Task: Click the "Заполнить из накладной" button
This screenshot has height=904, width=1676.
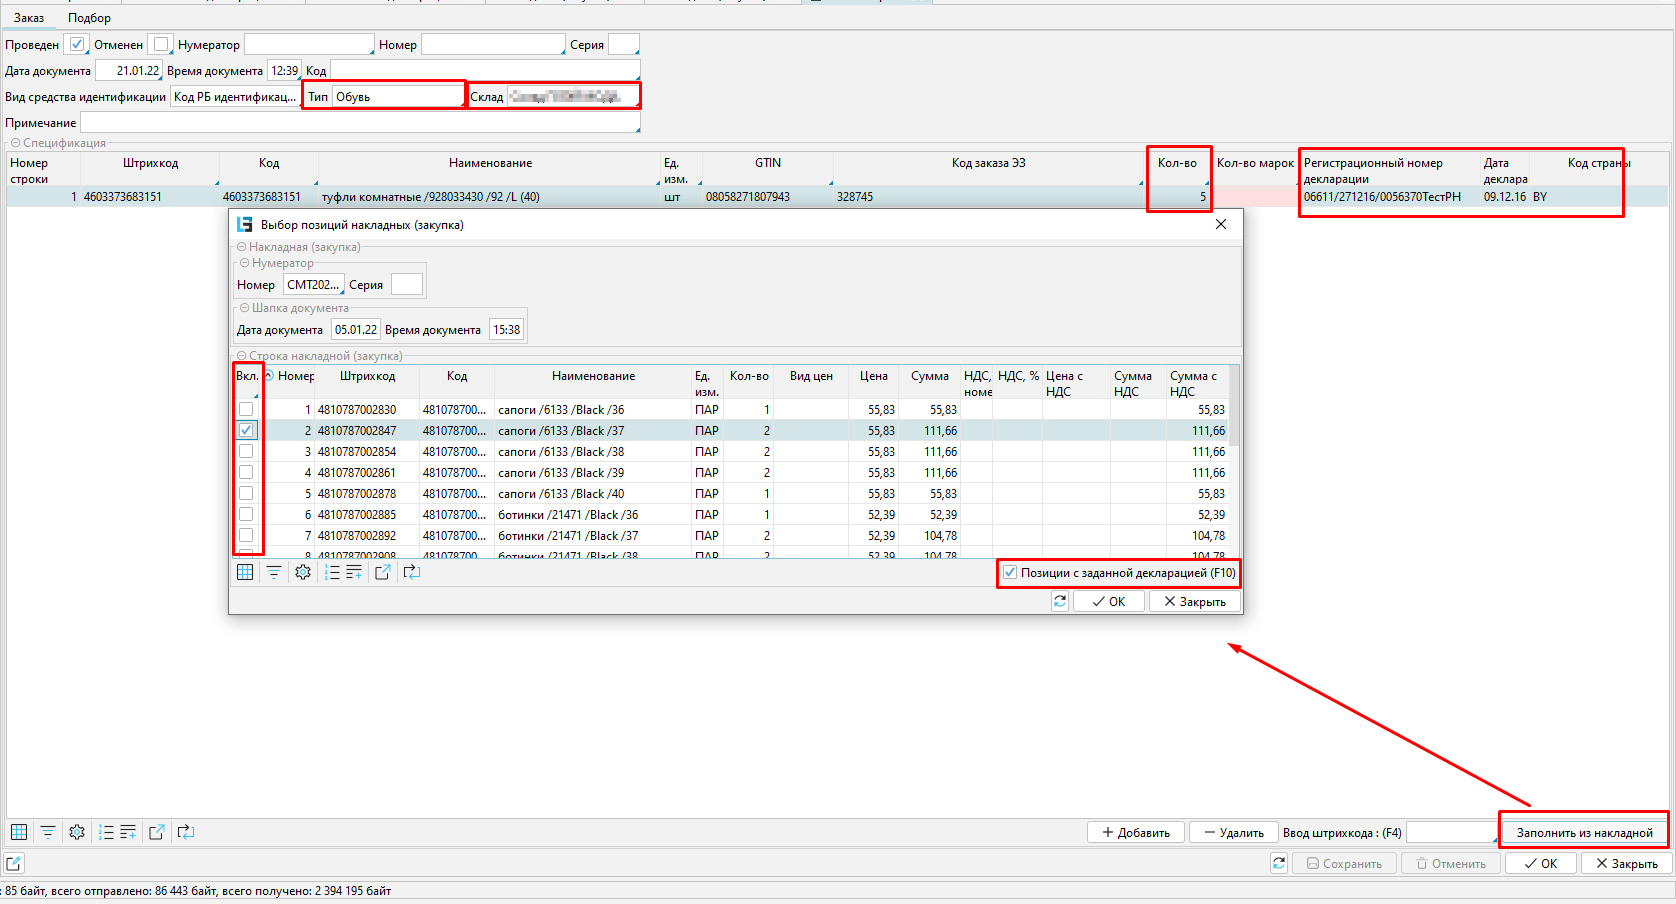Action: [1584, 832]
